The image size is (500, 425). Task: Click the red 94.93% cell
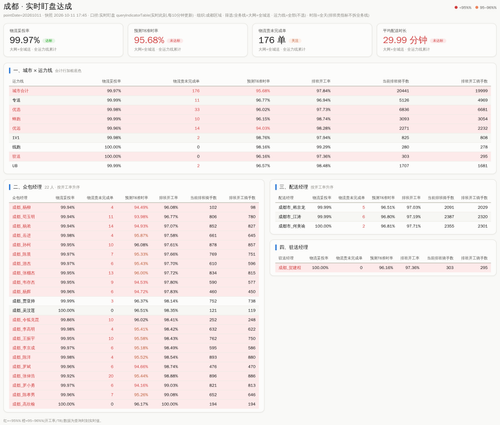coord(141,226)
